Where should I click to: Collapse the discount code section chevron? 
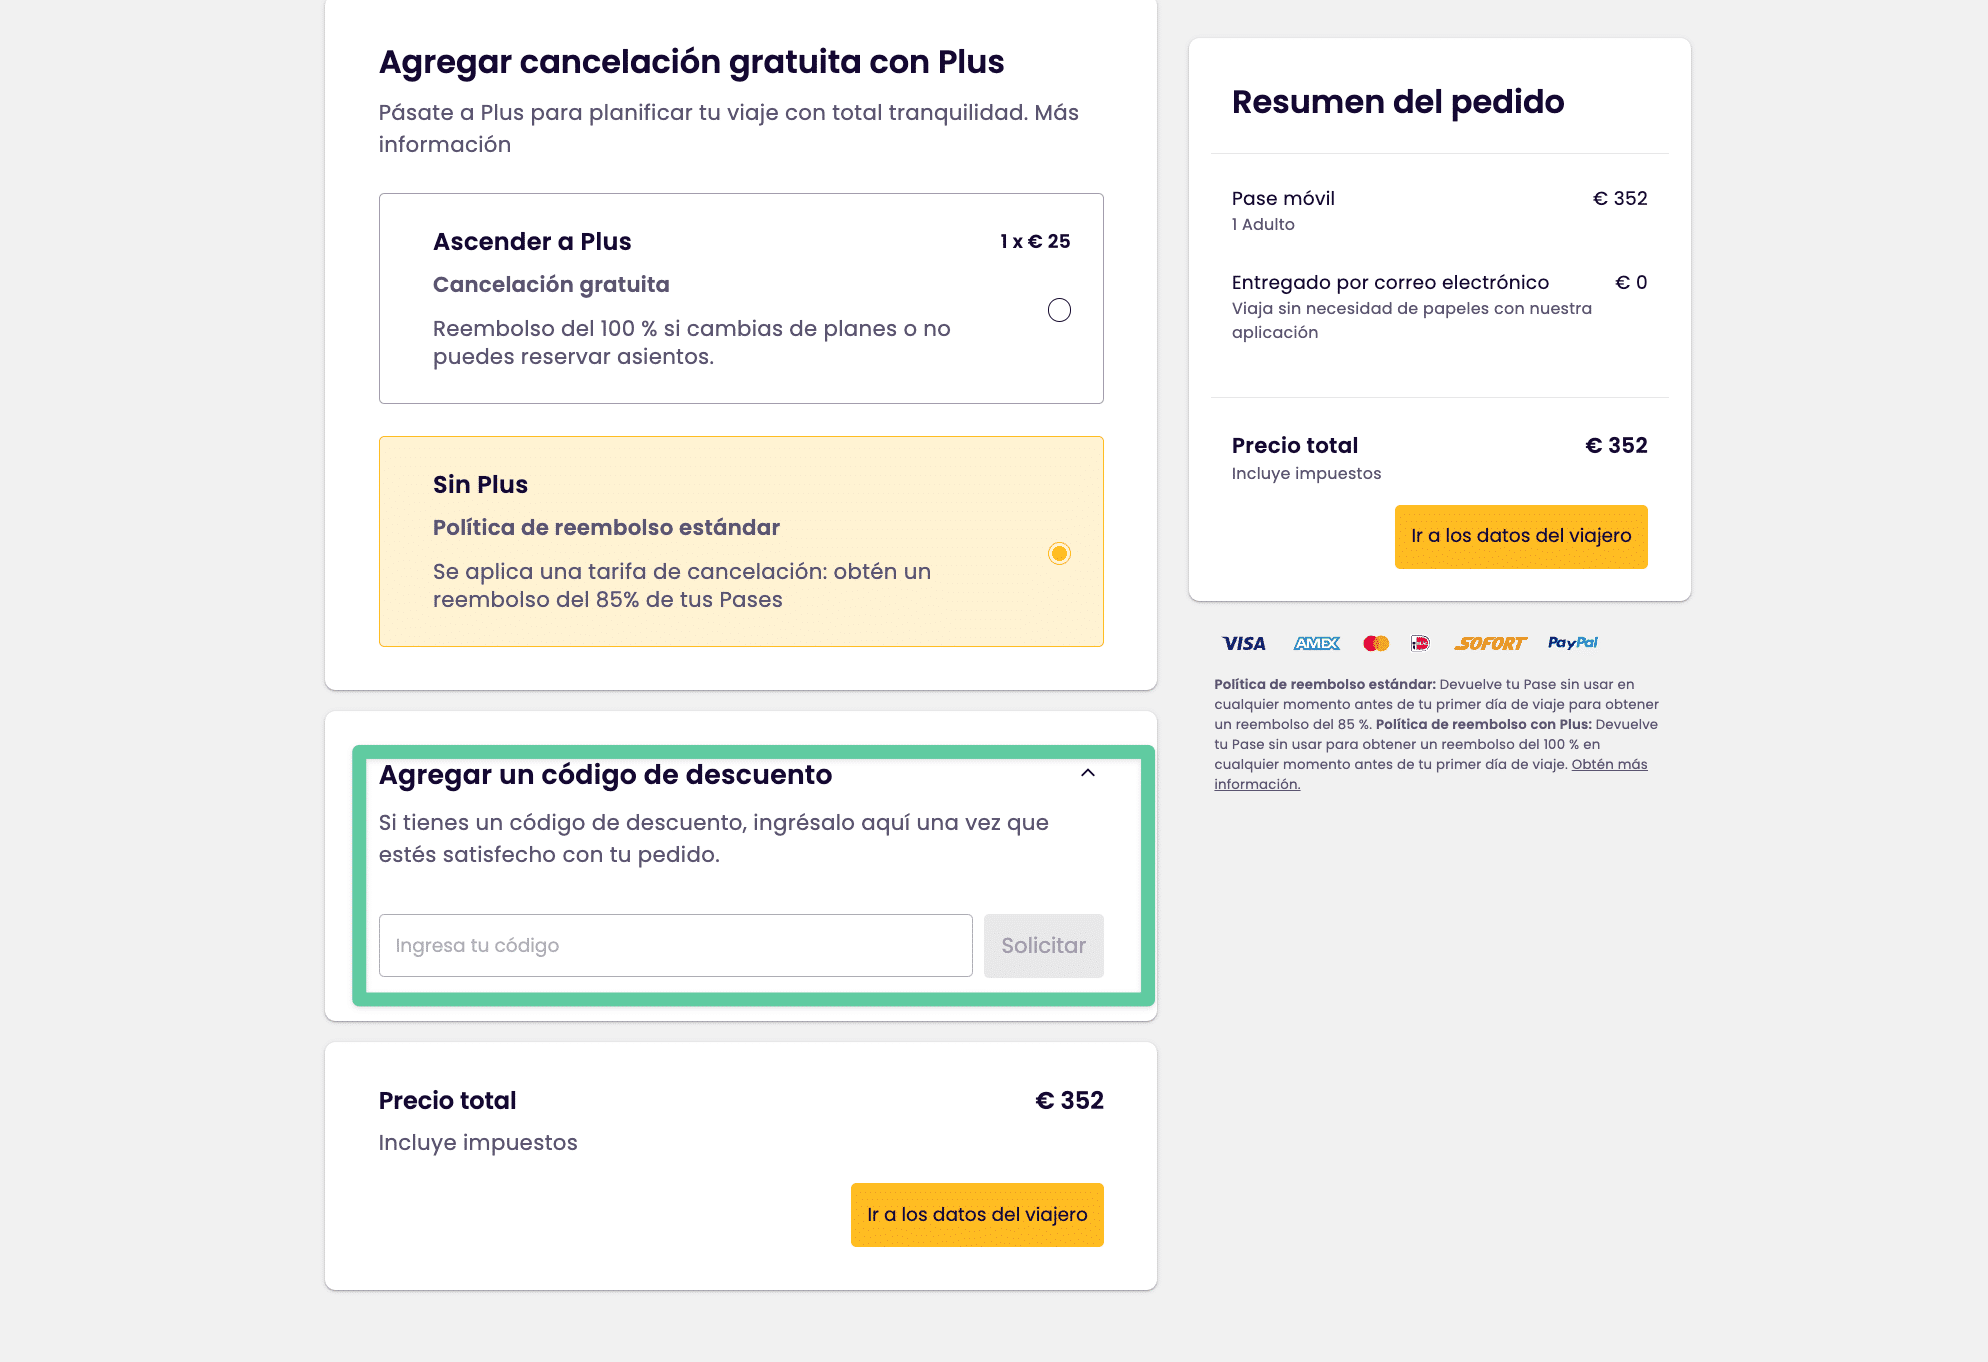(x=1087, y=774)
